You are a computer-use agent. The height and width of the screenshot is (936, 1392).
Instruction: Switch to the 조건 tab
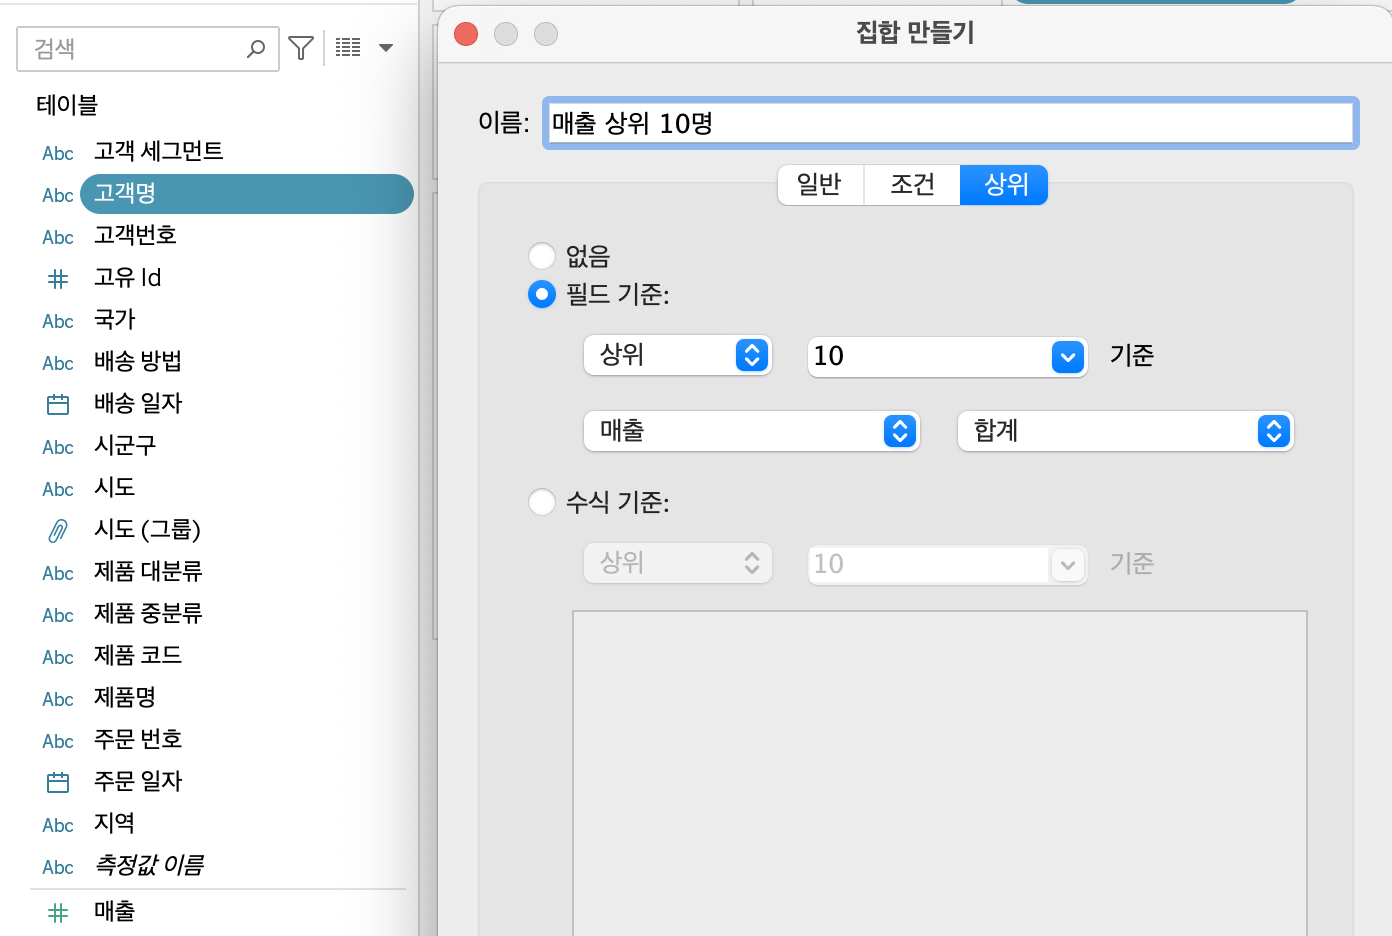(x=912, y=185)
